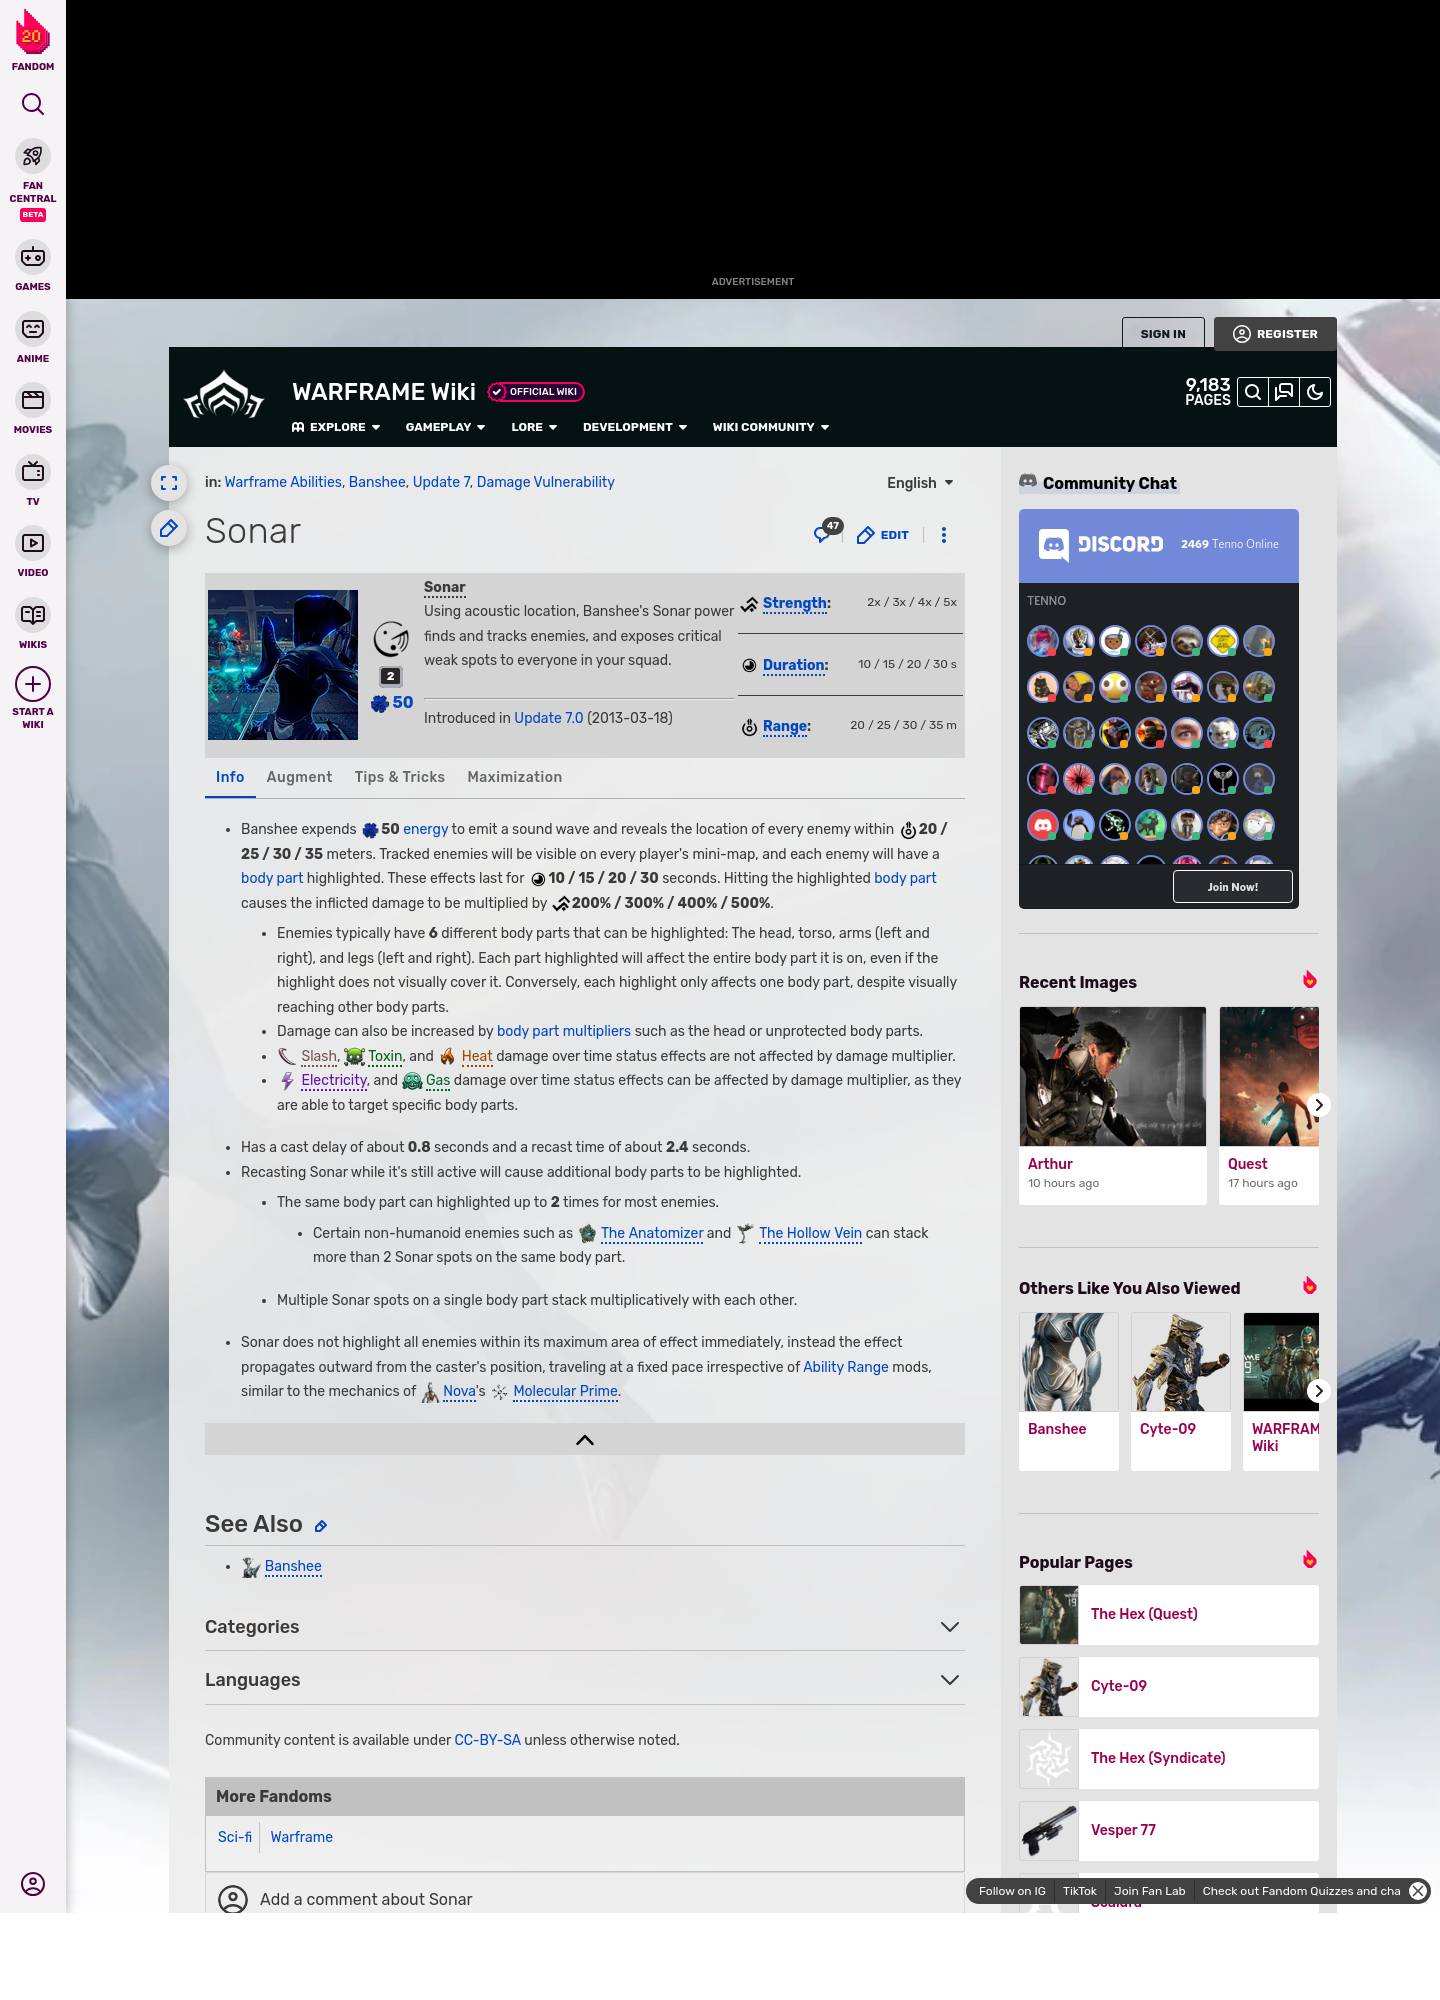Edit the See Also section pencil icon

[321, 1526]
